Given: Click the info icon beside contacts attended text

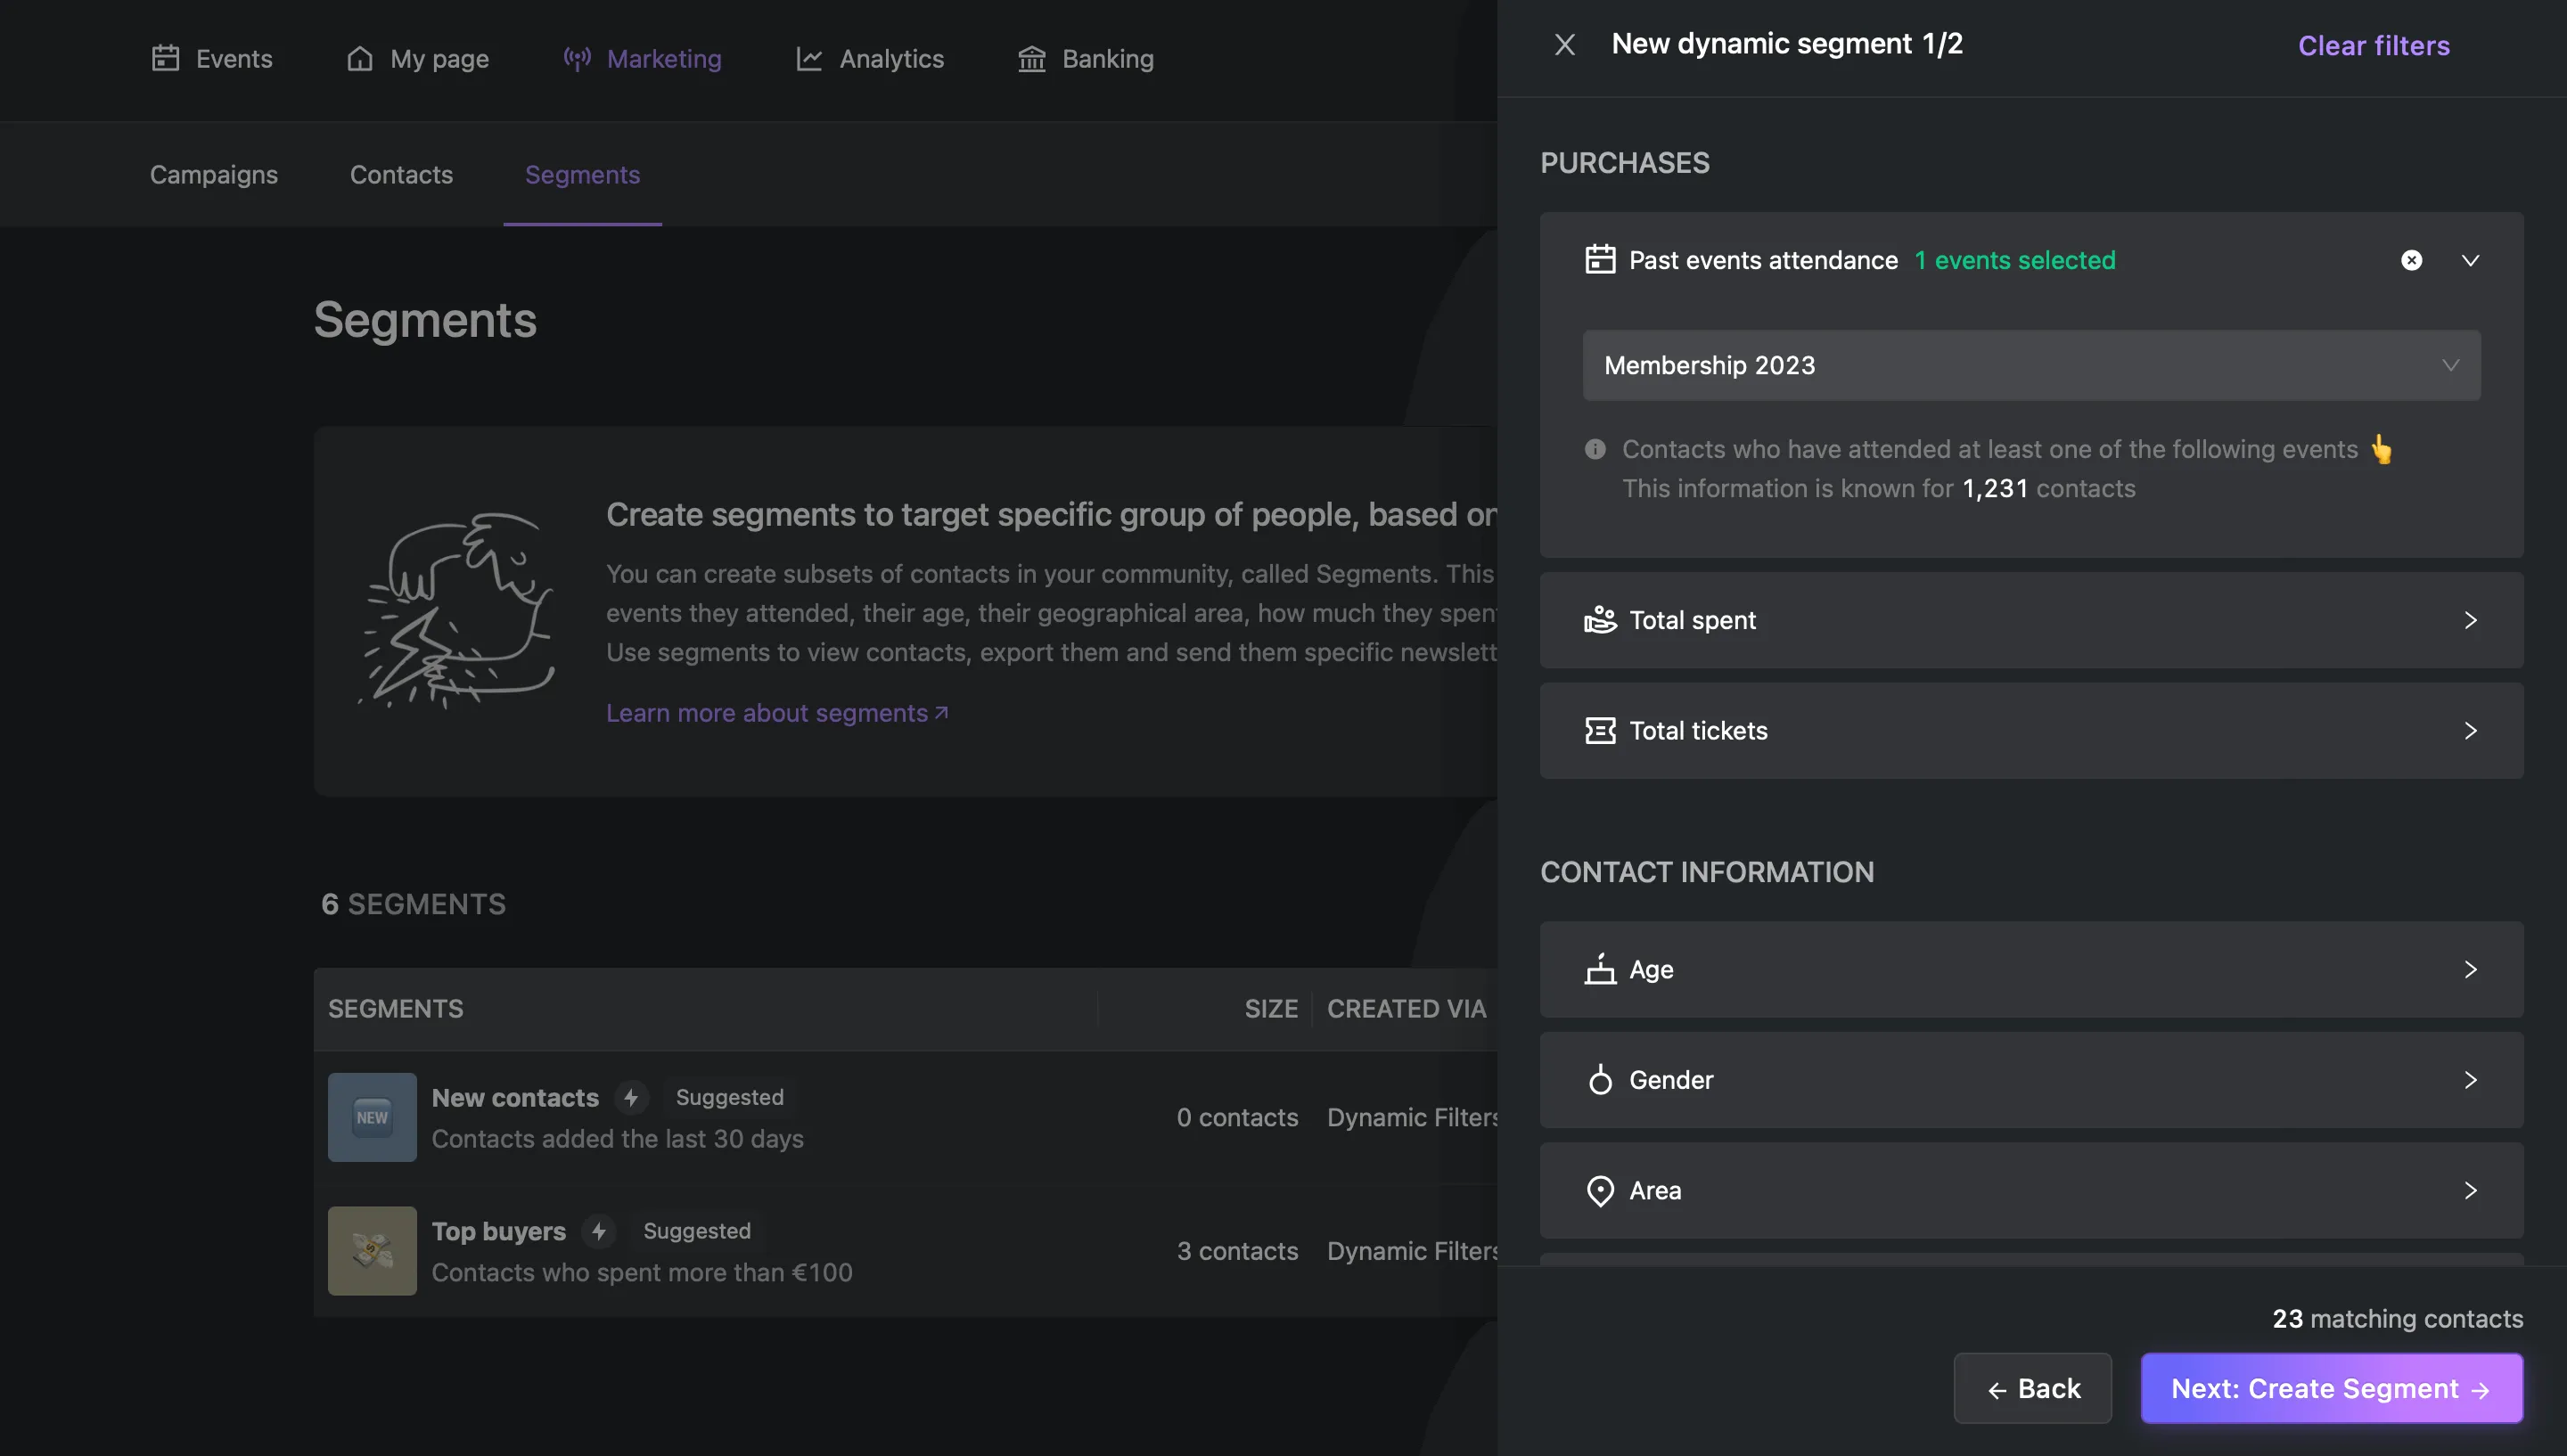Looking at the screenshot, I should [x=1595, y=449].
